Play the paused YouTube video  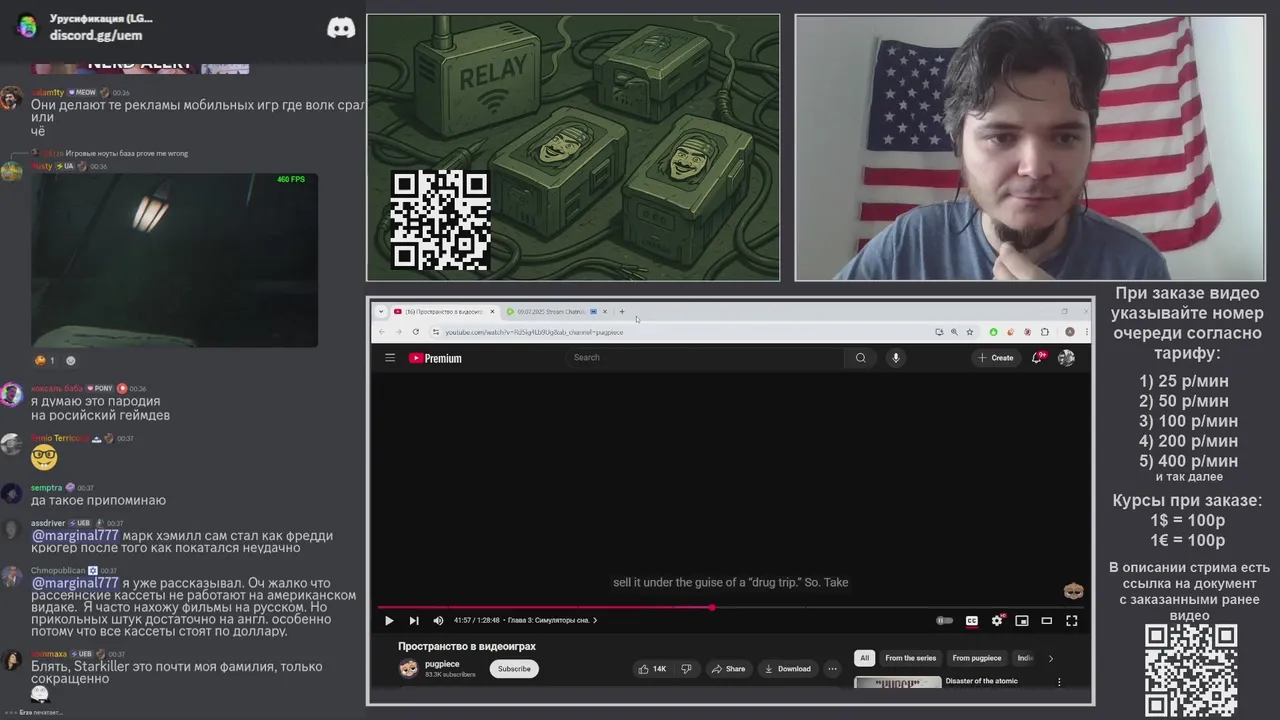(389, 621)
